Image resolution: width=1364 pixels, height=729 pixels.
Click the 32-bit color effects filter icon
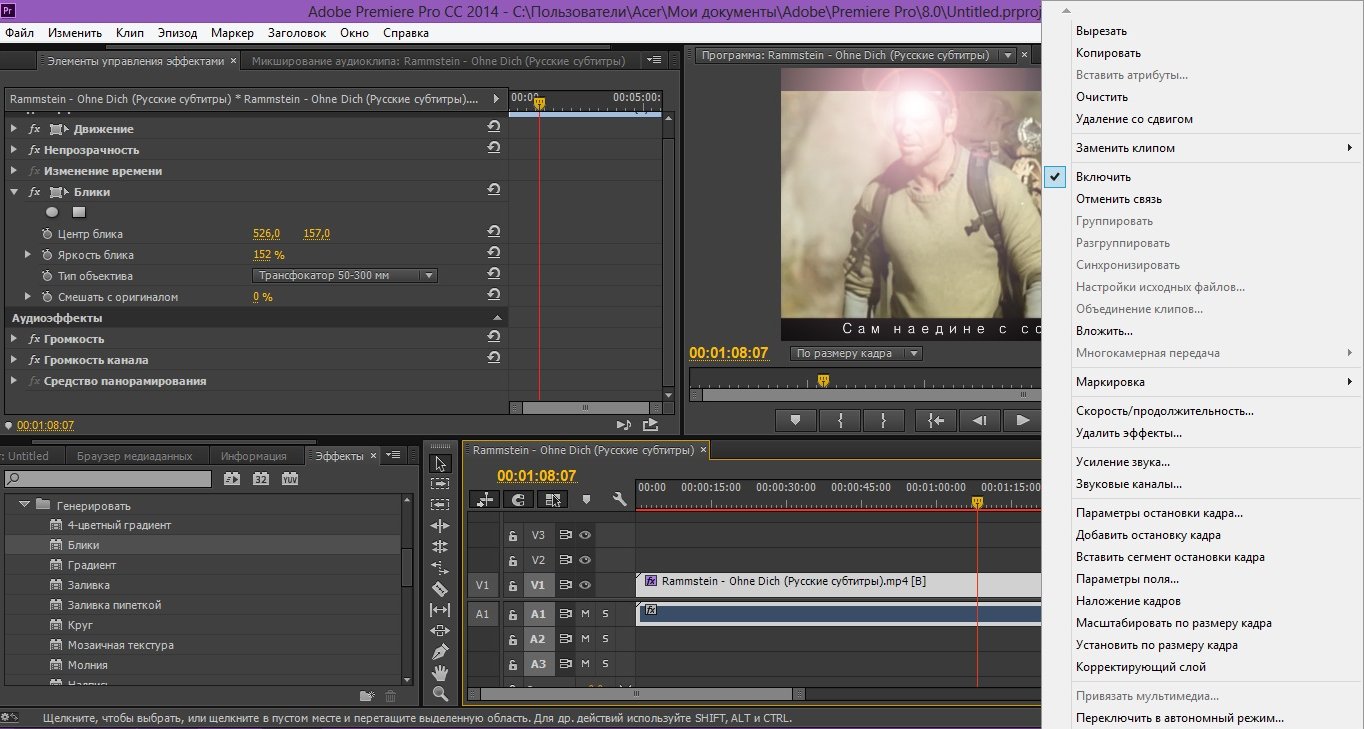coord(261,480)
